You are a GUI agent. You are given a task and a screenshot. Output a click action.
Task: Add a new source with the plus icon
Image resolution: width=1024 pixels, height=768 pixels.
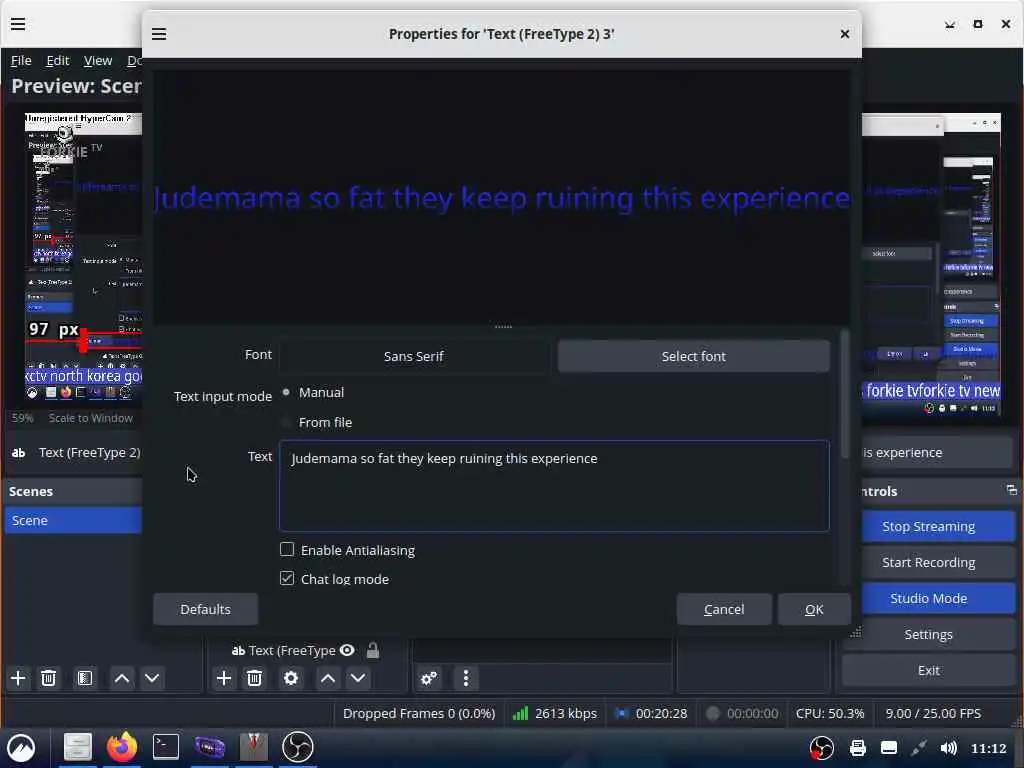223,678
